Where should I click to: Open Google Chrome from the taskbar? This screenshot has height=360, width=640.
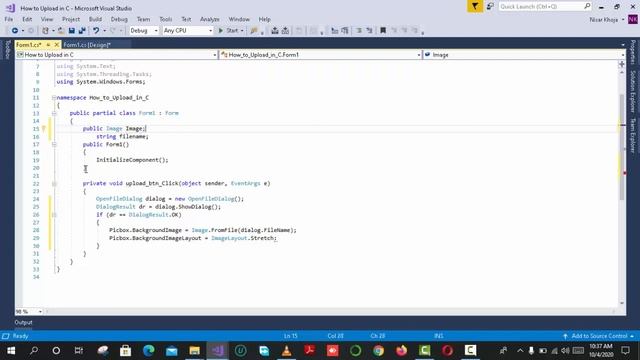[378, 351]
